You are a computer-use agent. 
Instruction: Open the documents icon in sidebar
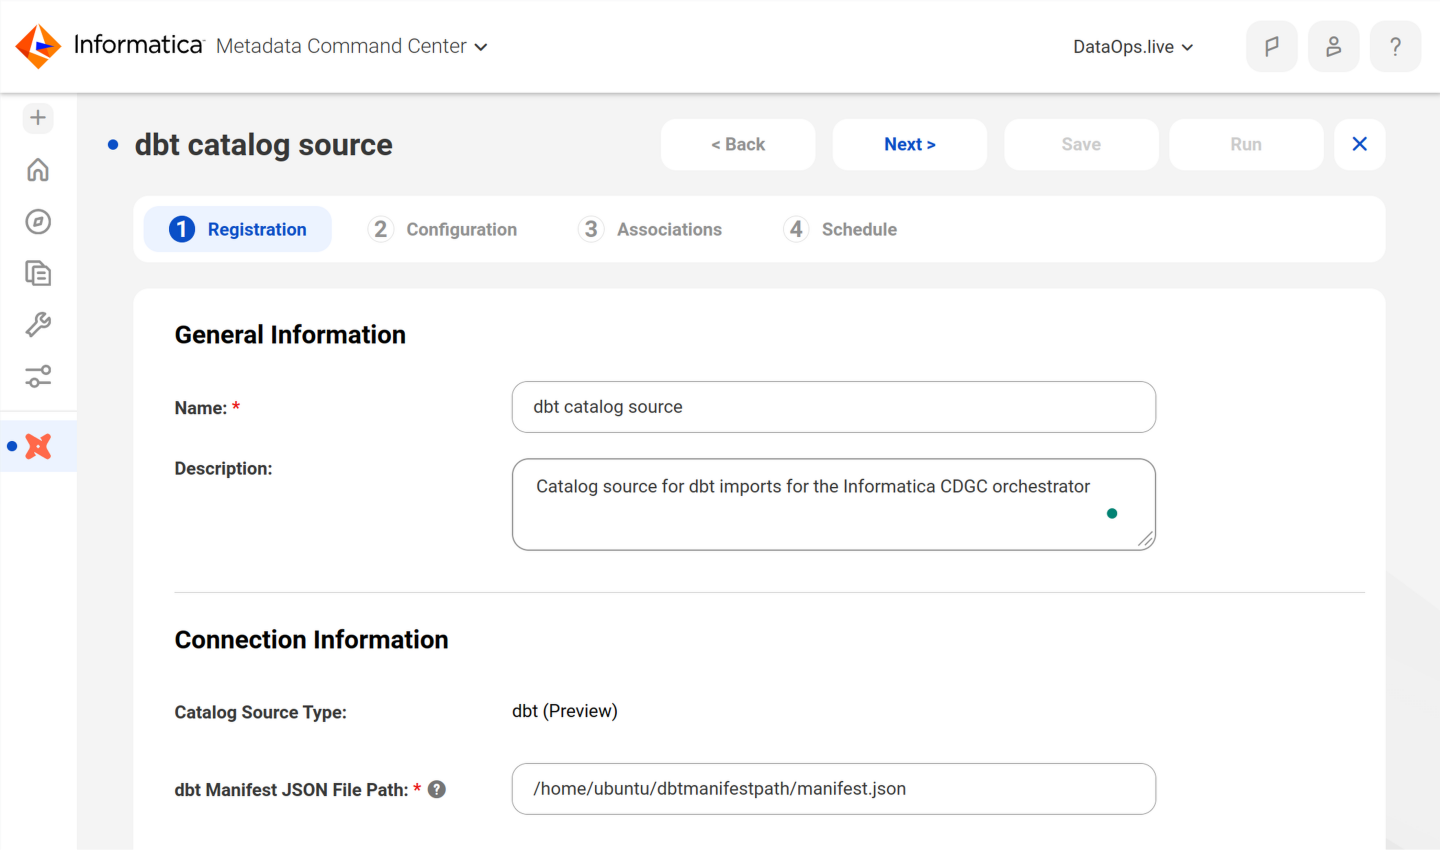point(38,273)
